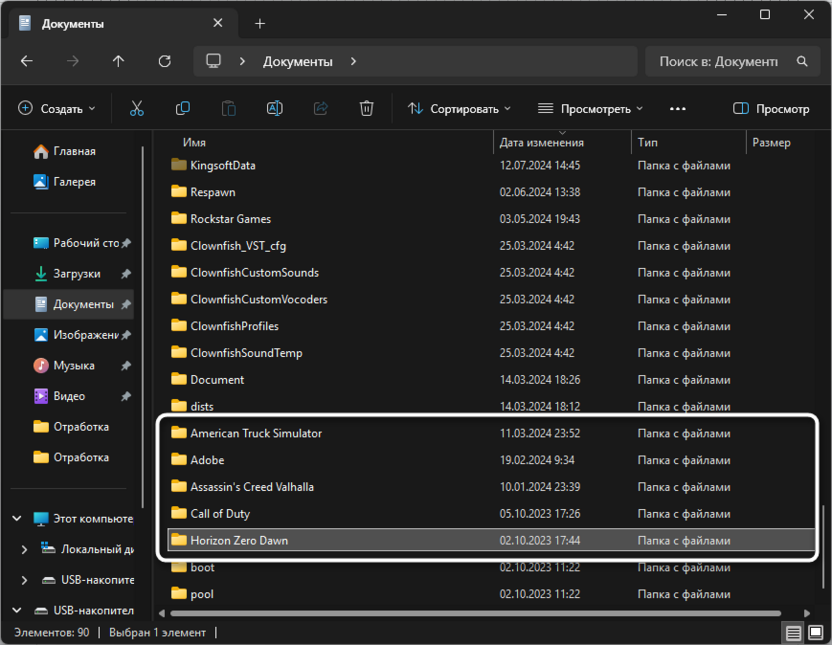
Task: Open the Просмотреть dropdown
Action: (590, 109)
